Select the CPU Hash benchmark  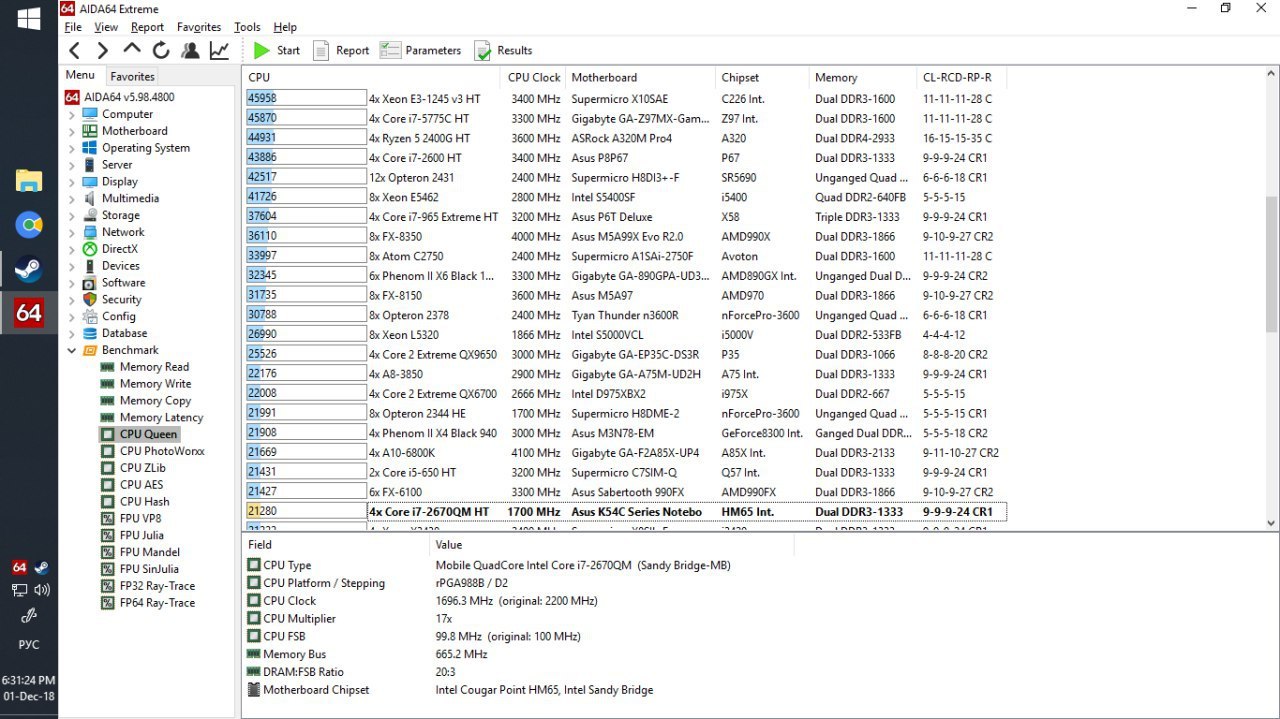135,502
